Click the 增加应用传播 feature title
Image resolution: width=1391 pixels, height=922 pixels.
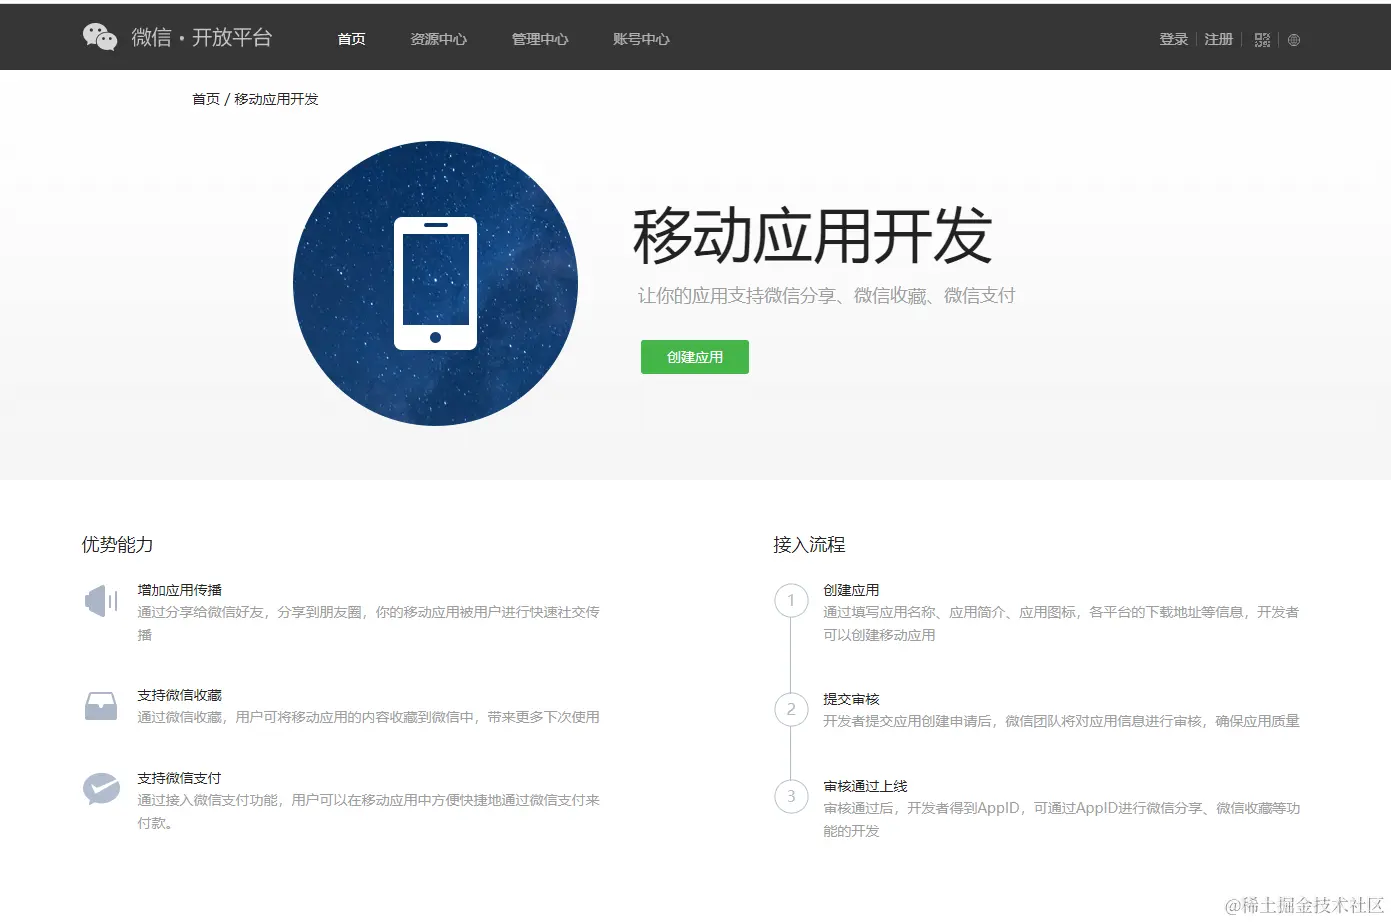pyautogui.click(x=180, y=590)
